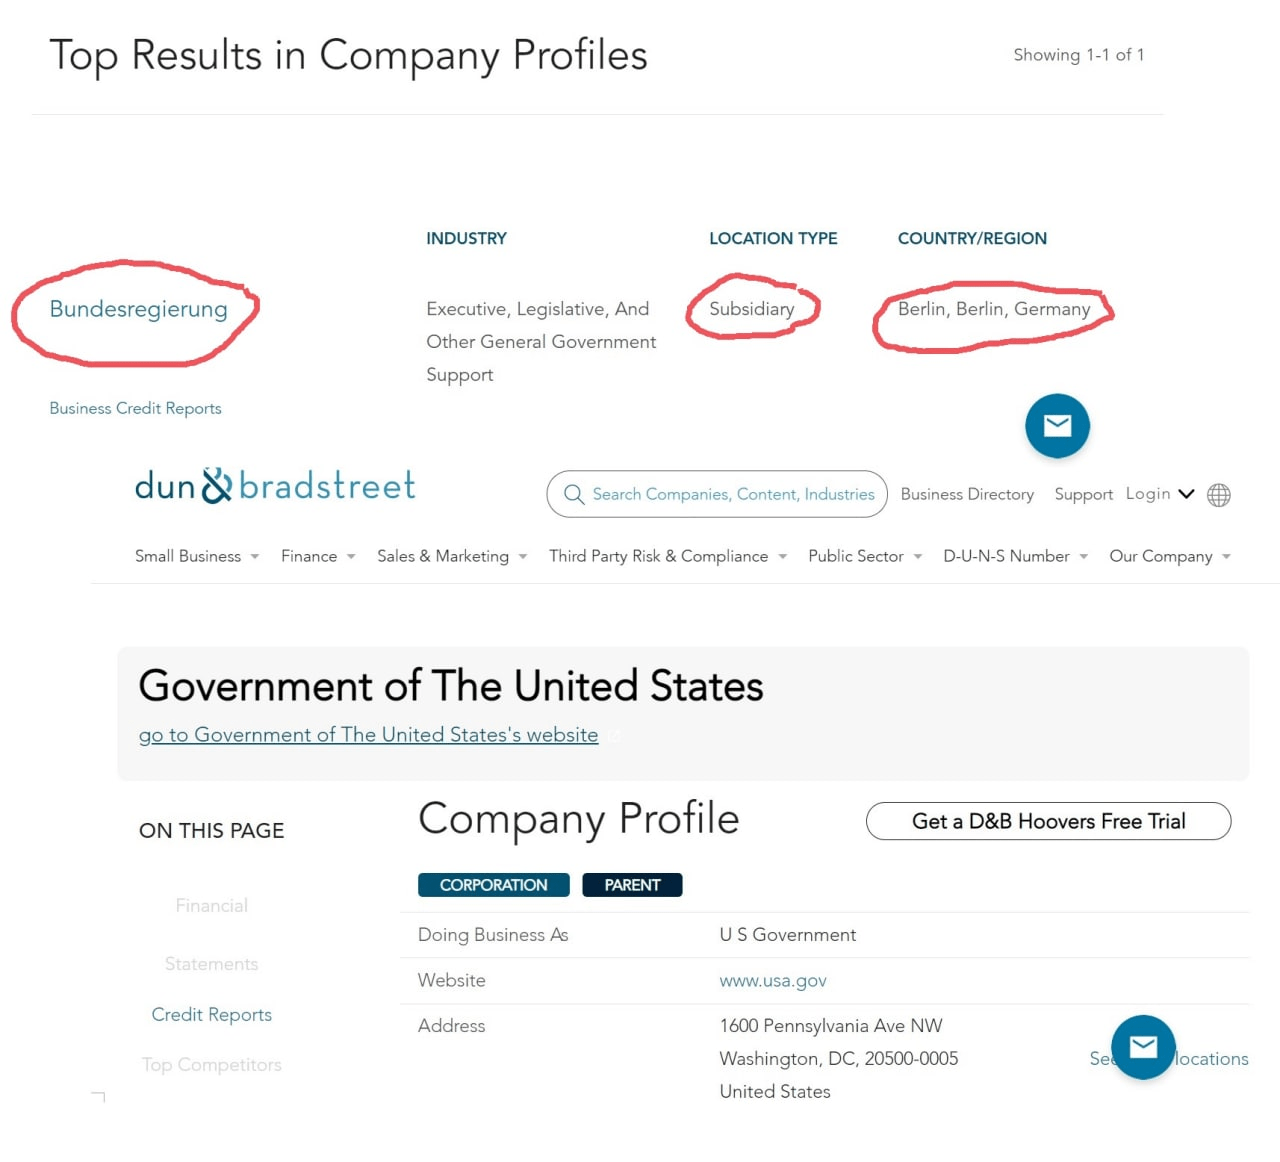Click the magnifying glass search icon

pos(574,494)
